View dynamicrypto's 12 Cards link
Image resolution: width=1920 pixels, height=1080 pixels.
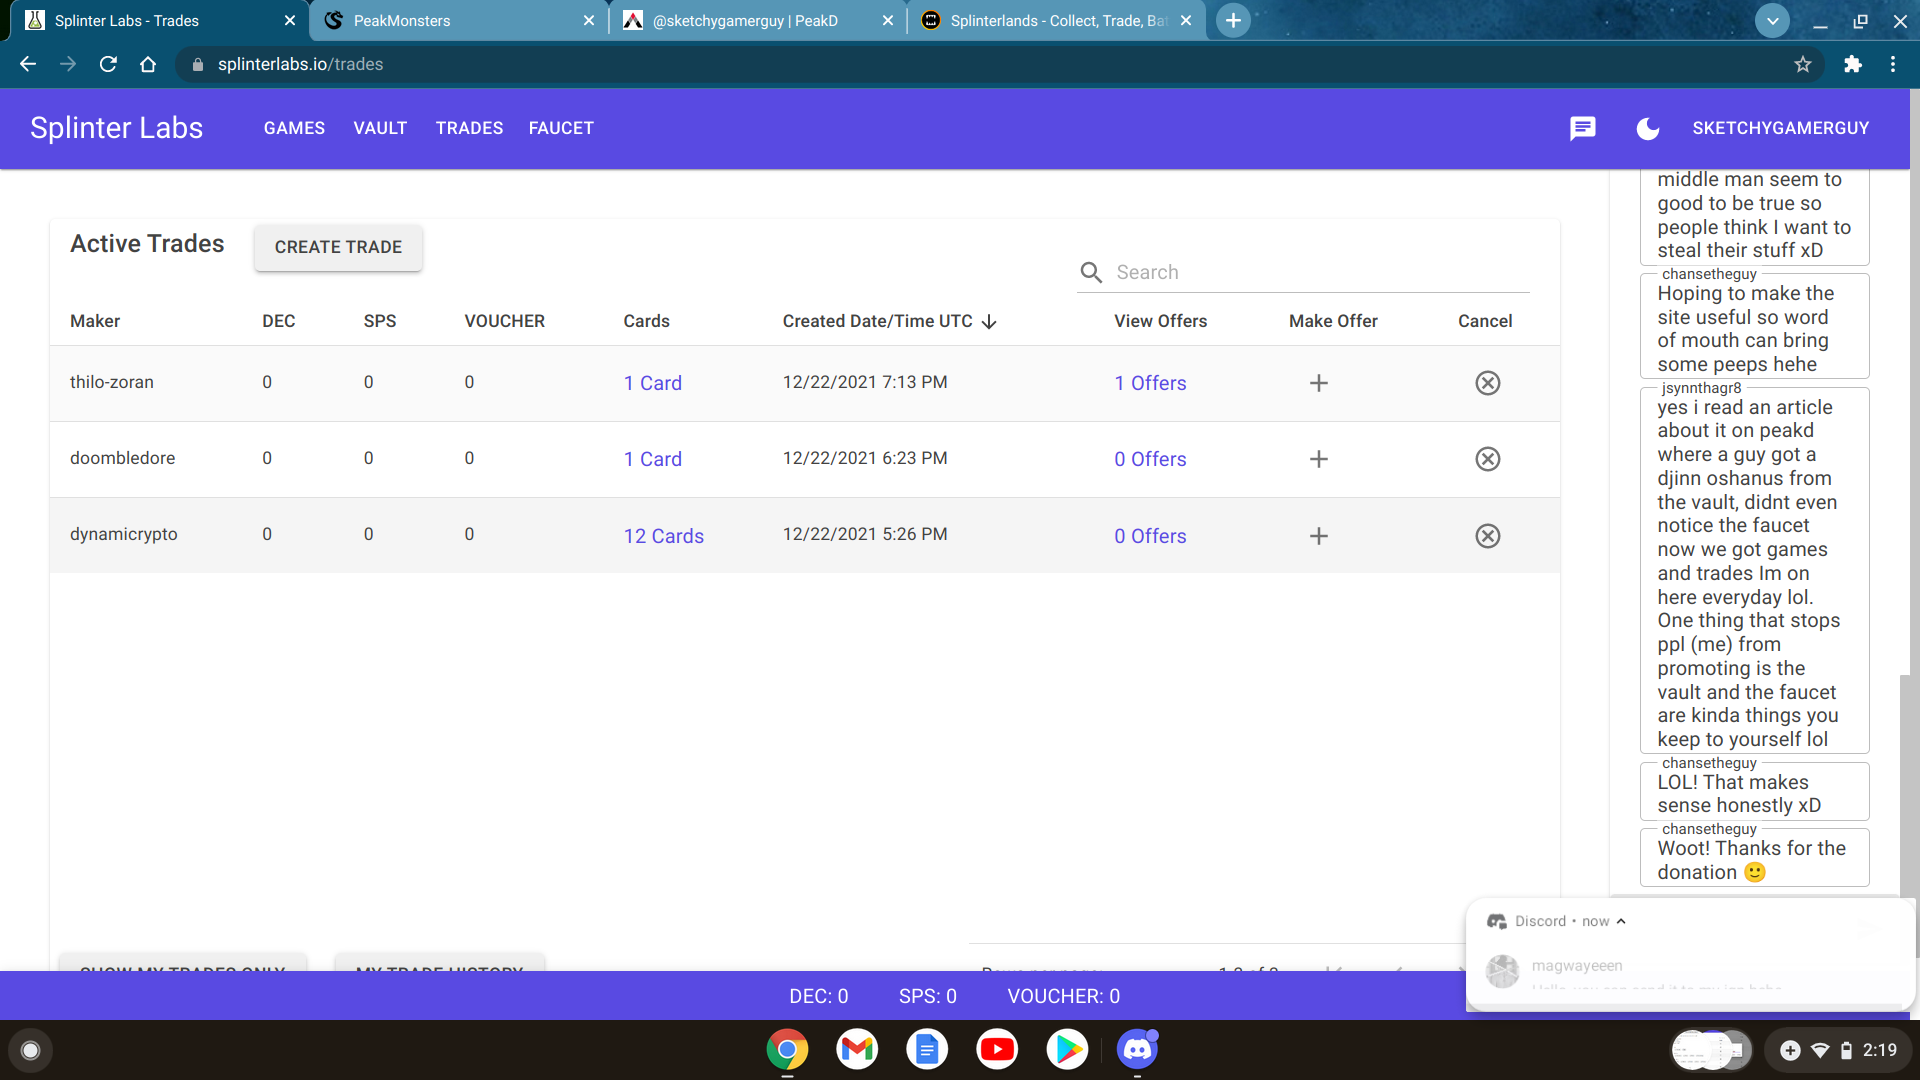[x=663, y=536]
